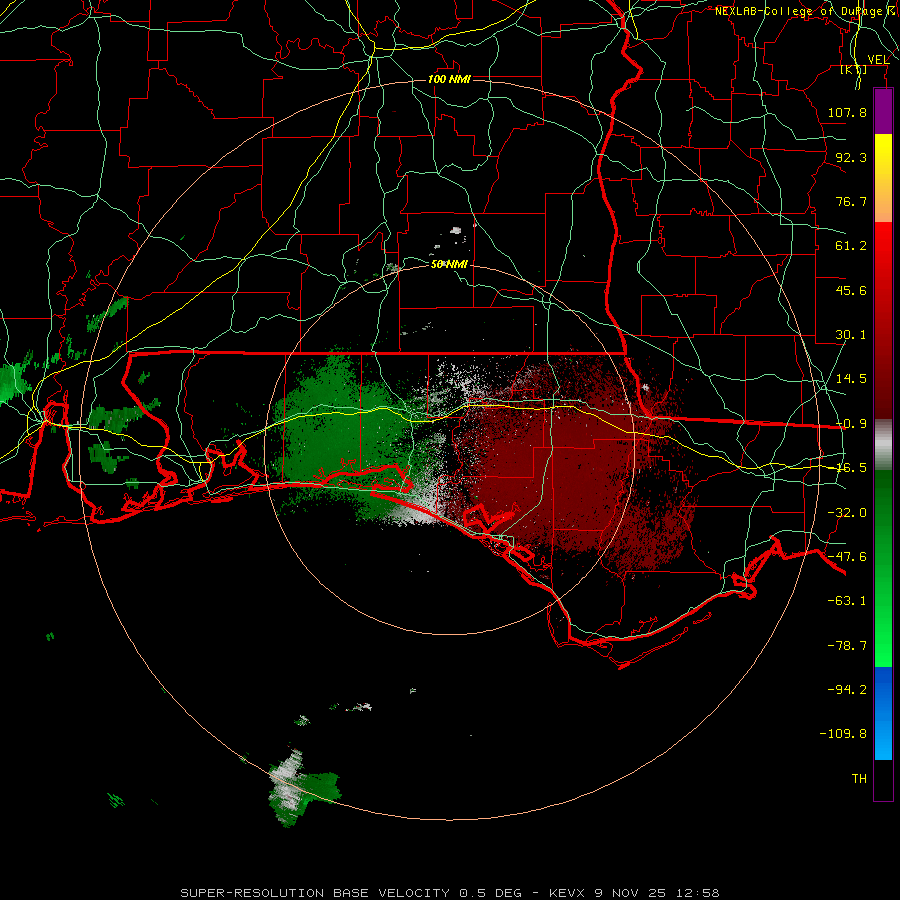Pick the green segment of velocity color bar

tap(883, 568)
